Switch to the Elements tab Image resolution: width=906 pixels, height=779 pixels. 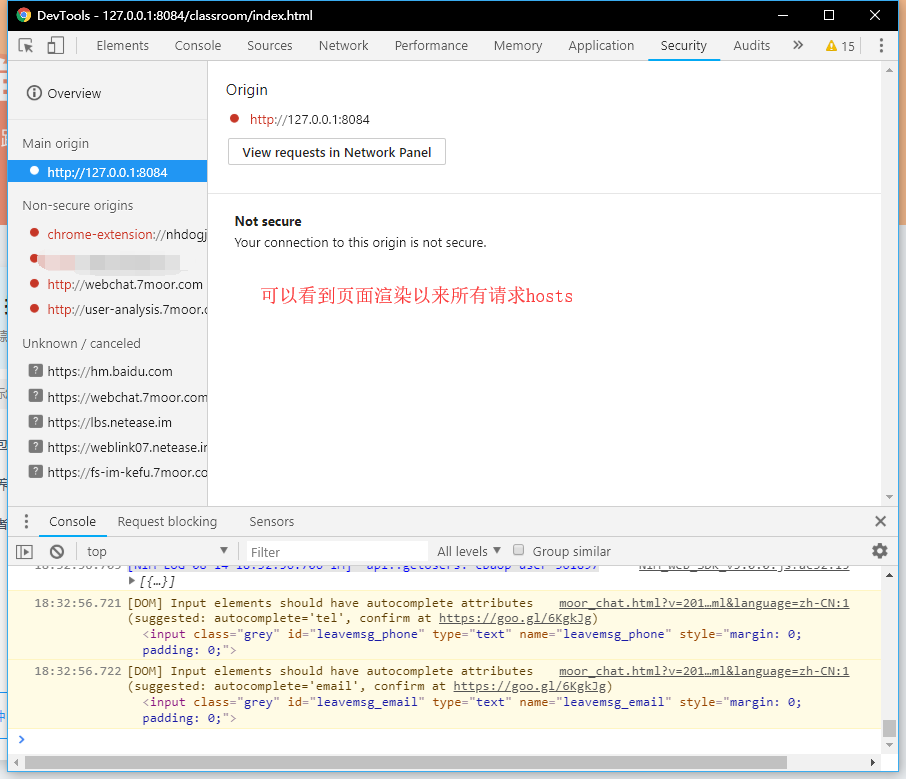pyautogui.click(x=122, y=46)
